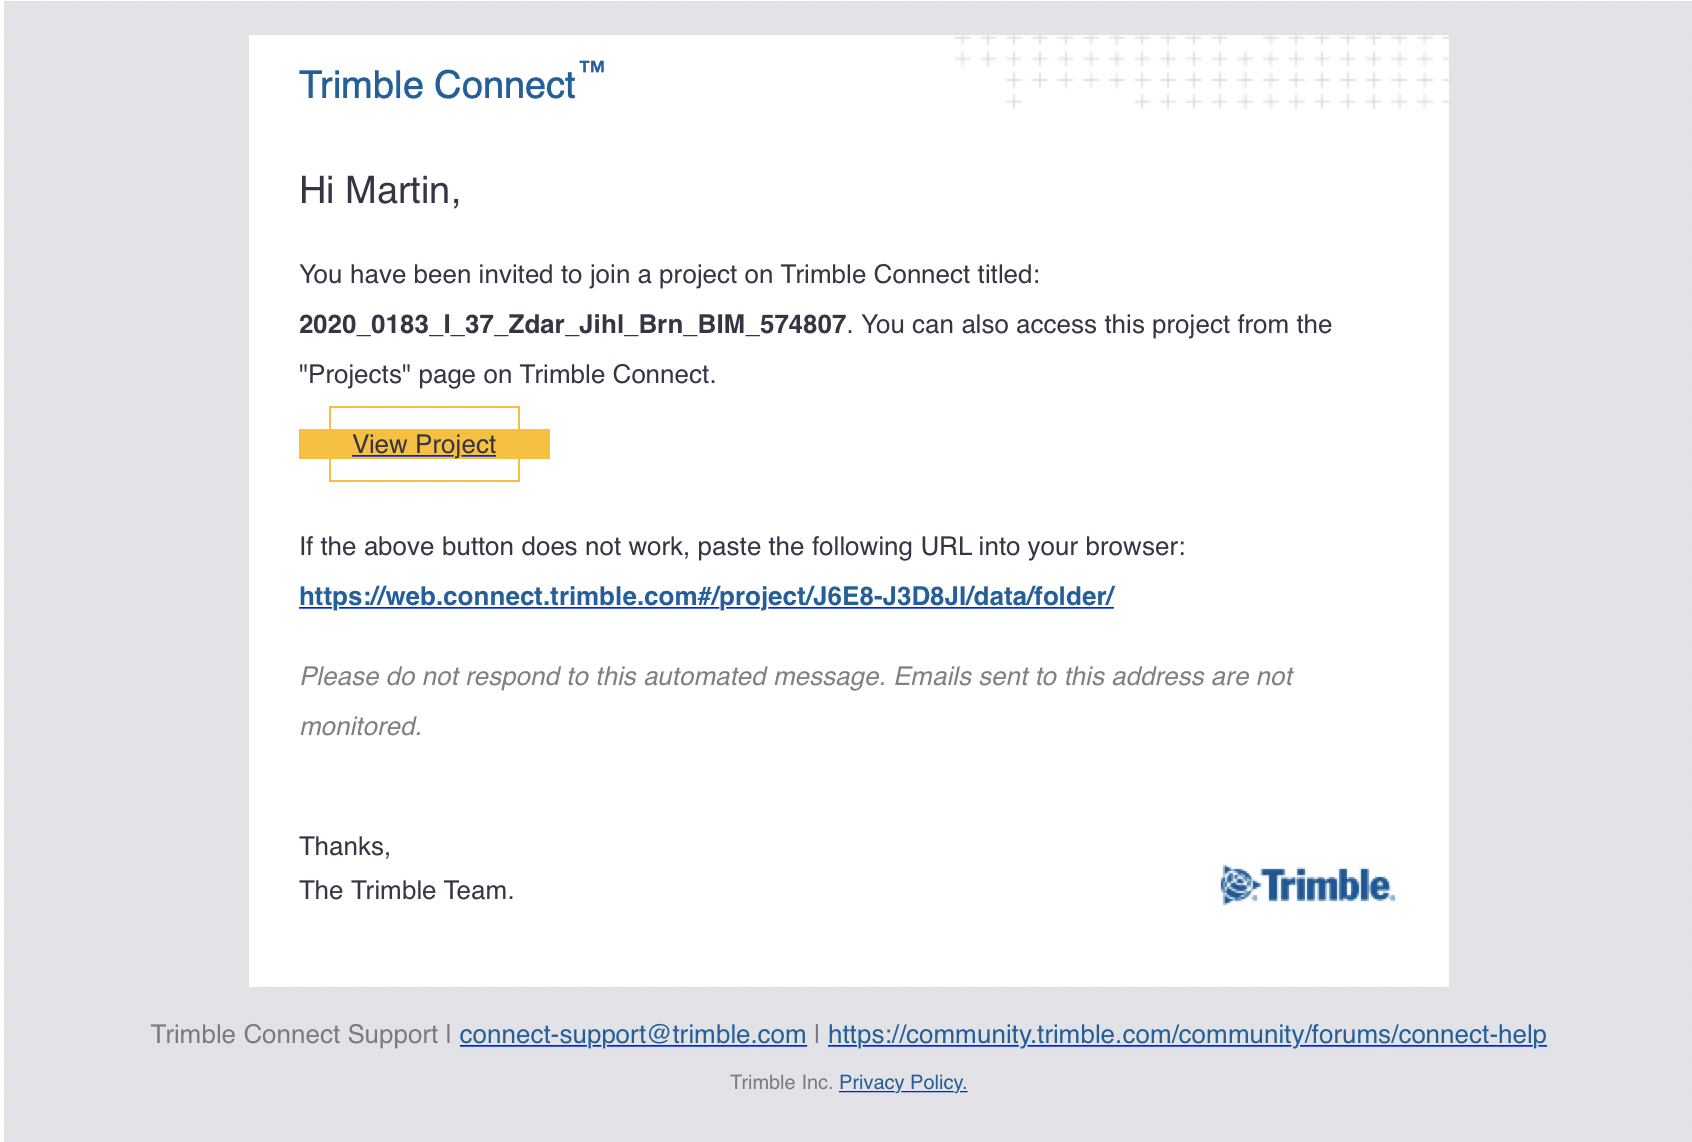The height and width of the screenshot is (1142, 1692).
Task: Click the plus-sign pattern decoration
Action: pyautogui.click(x=1200, y=72)
